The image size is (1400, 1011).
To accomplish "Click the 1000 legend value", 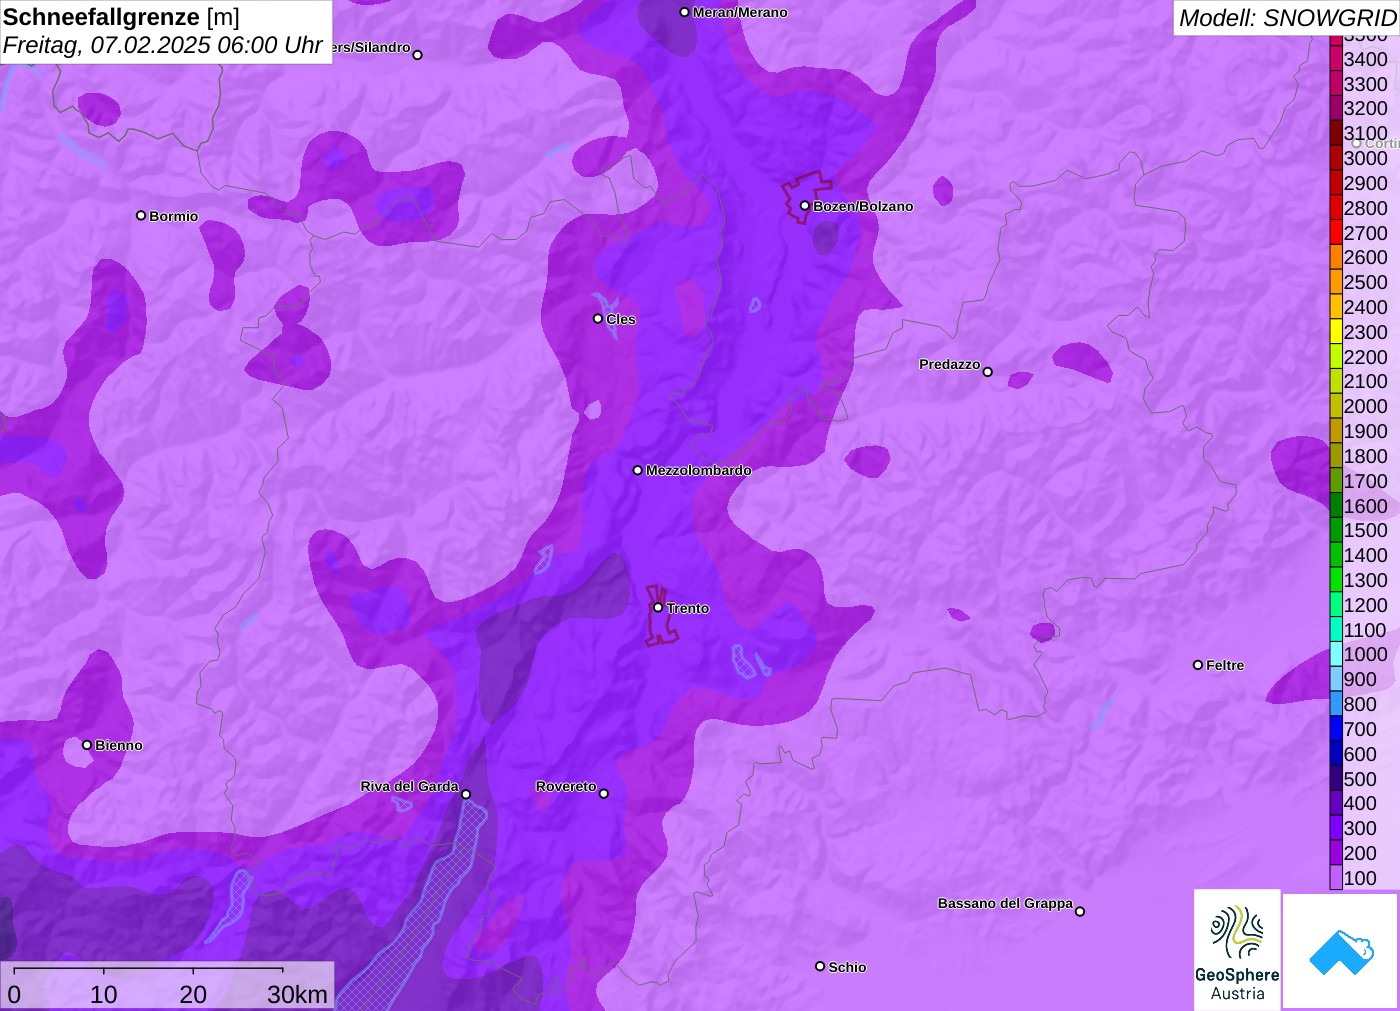I will pyautogui.click(x=1366, y=654).
